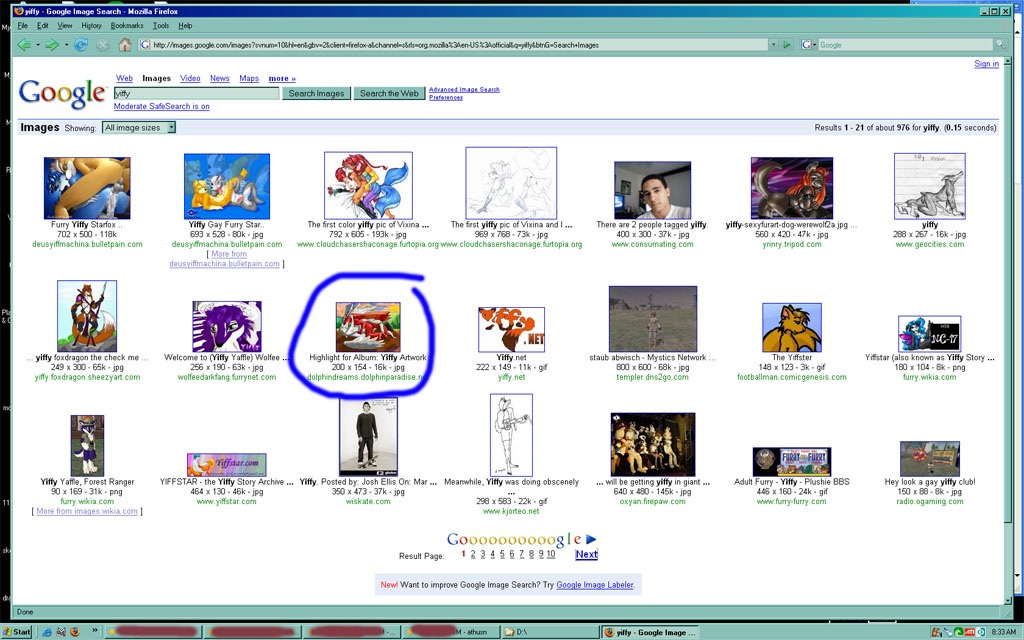Open the Windows Start button
Screen dimensions: 1024x640
pos(16,632)
